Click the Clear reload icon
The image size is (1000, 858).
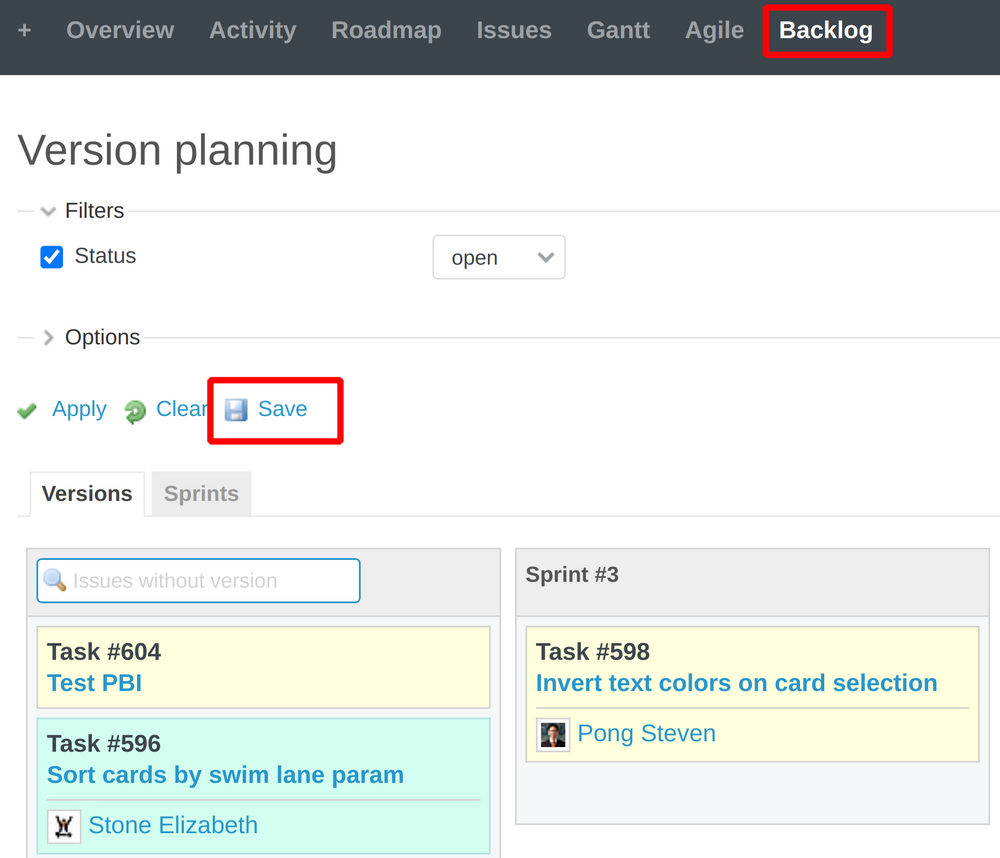coord(135,411)
